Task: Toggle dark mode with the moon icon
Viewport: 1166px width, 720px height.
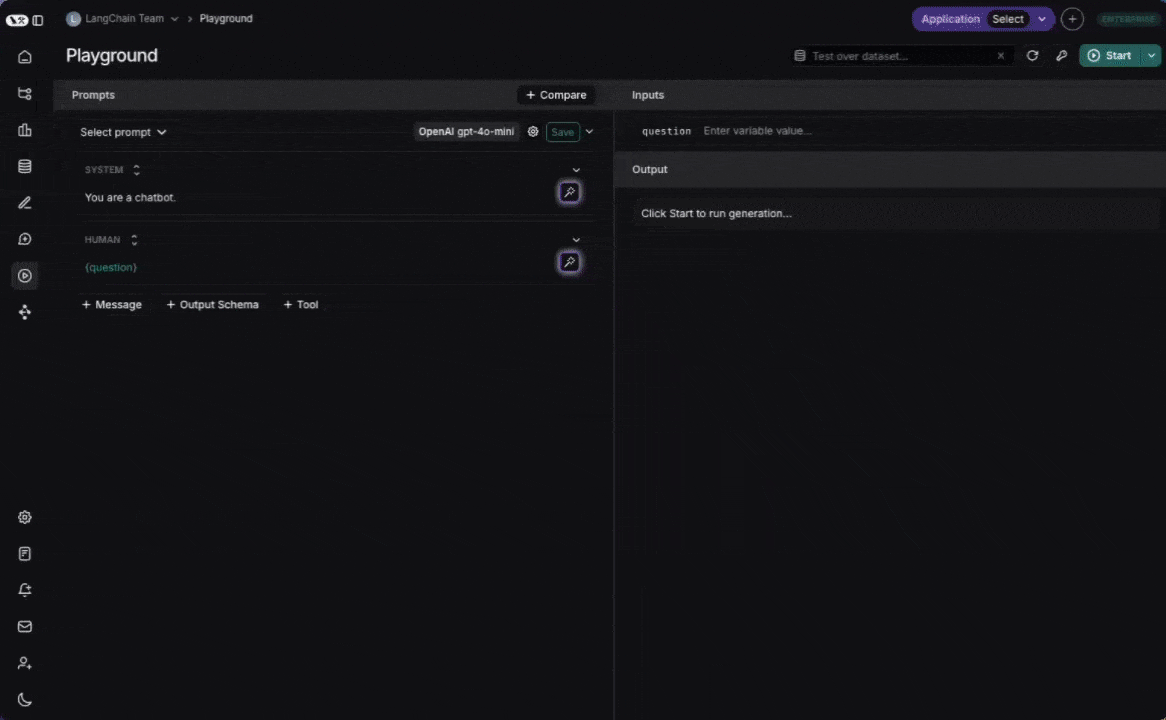Action: click(x=25, y=700)
